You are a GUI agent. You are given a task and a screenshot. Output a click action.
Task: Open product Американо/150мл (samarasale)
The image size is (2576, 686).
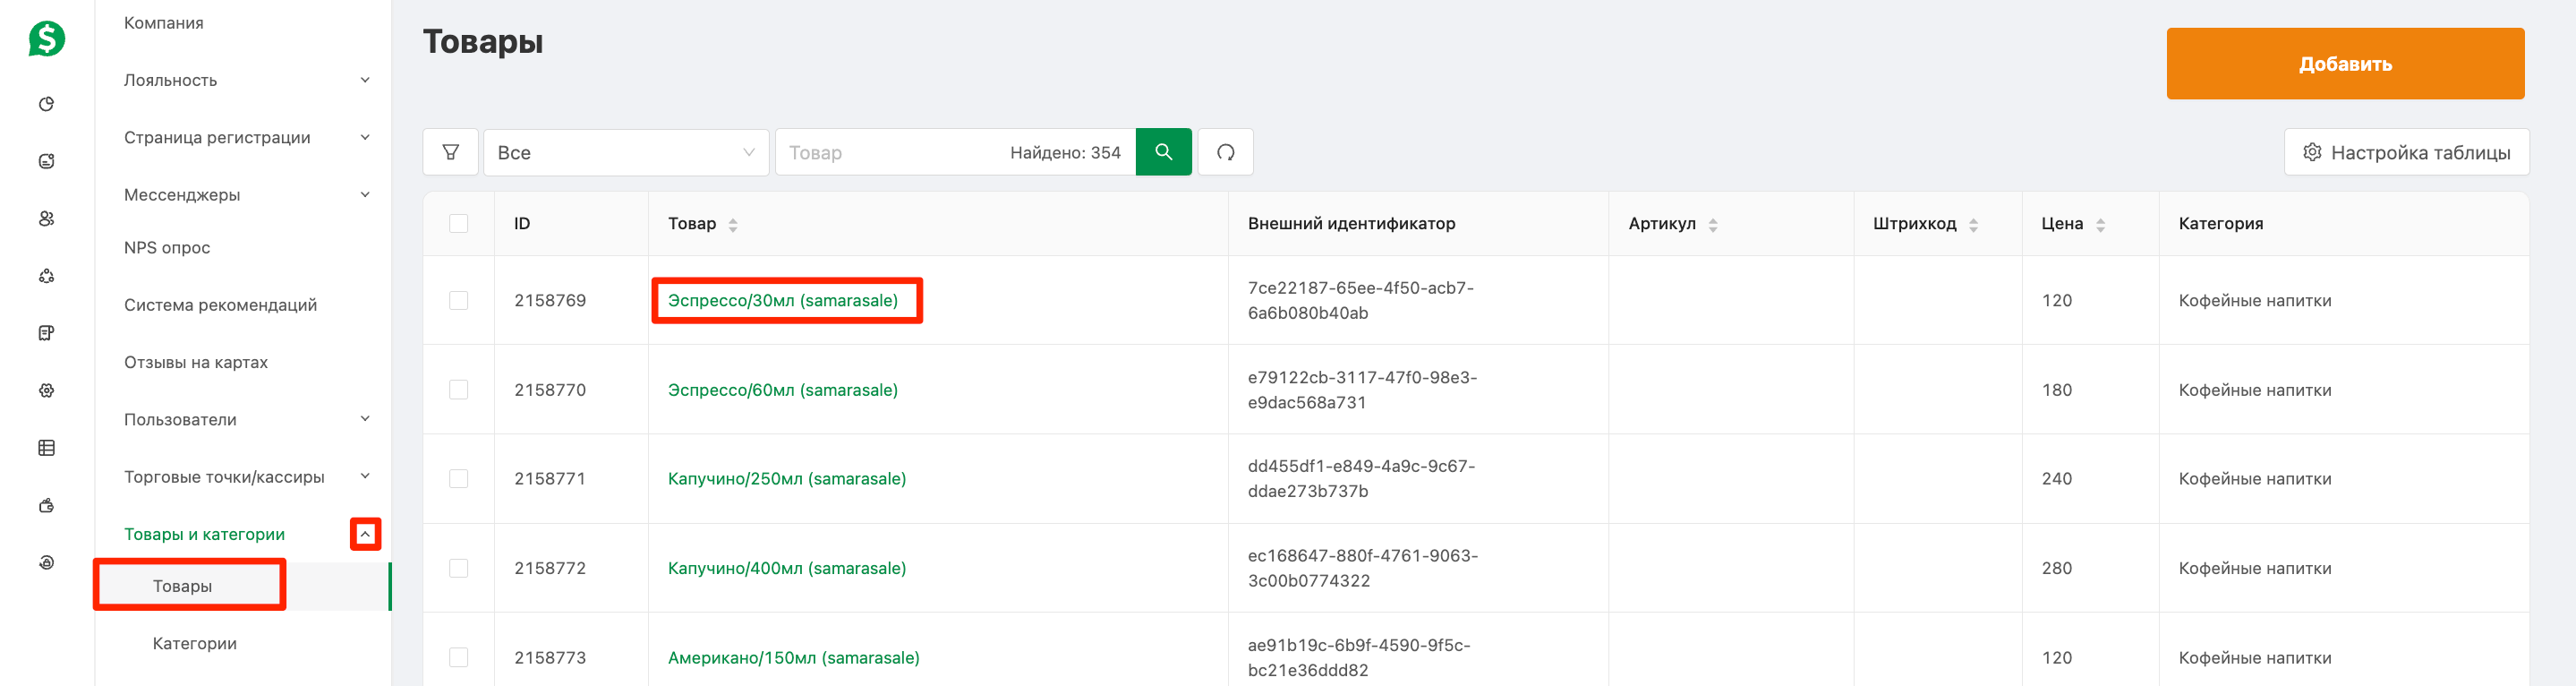pyautogui.click(x=794, y=657)
